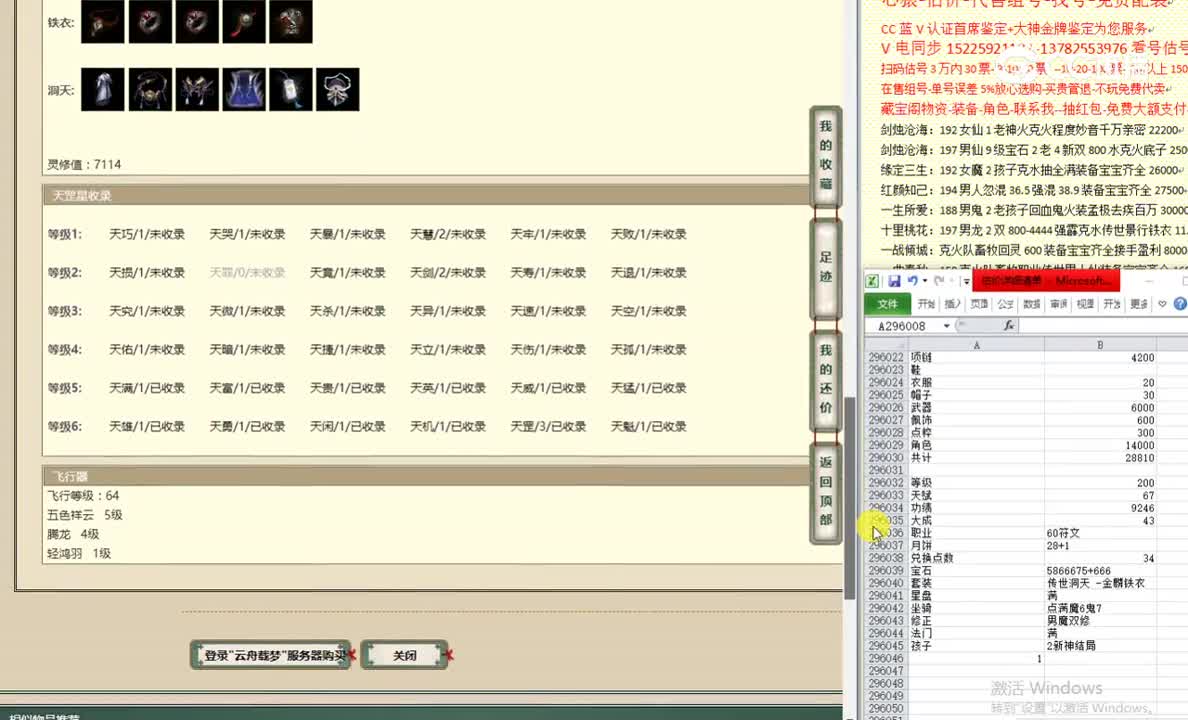Image resolution: width=1188 pixels, height=720 pixels.
Task: Select the first 铁衣 item thumbnail
Action: 103,21
